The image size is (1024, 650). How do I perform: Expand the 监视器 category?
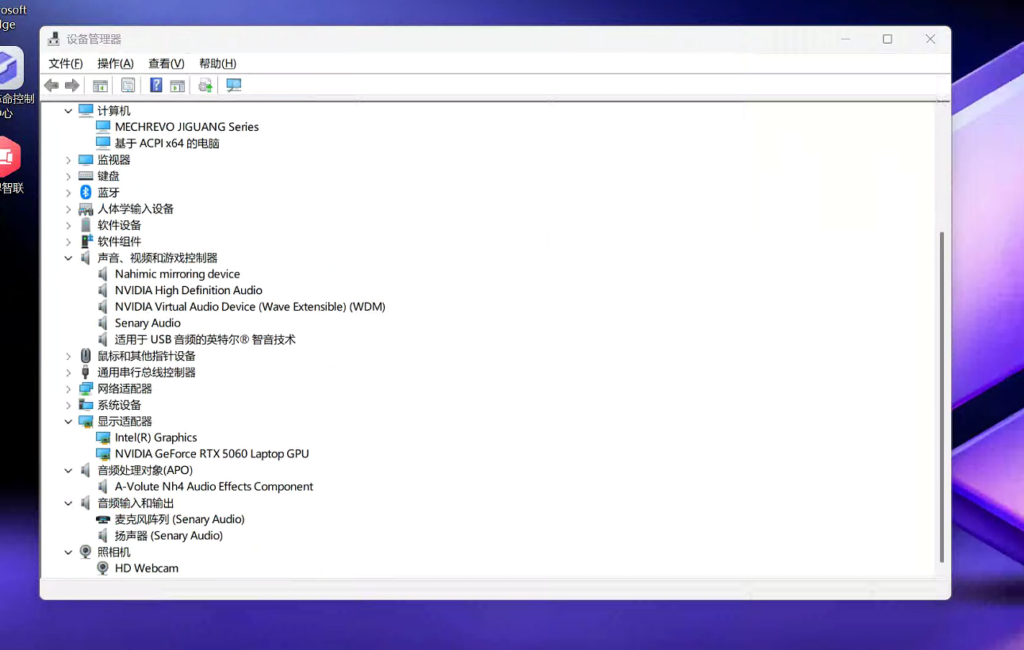pos(68,159)
